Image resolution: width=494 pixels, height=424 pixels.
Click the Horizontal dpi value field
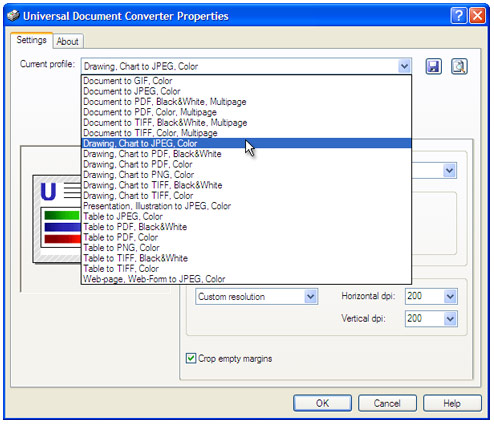point(424,296)
